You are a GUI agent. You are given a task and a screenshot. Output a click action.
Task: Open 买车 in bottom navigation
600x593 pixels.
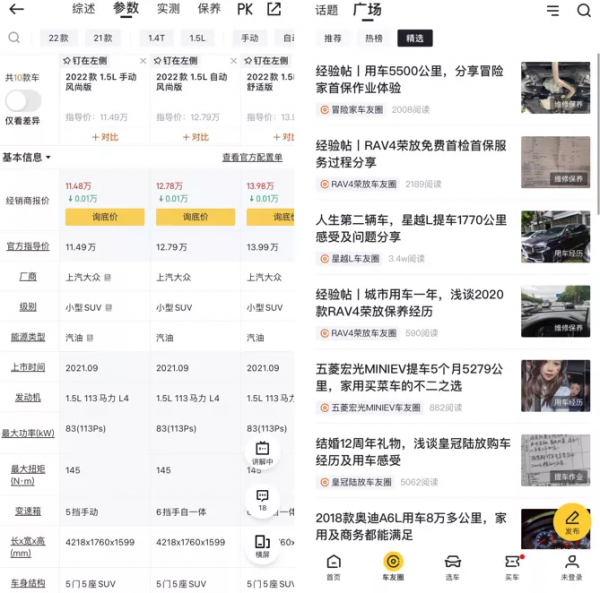pyautogui.click(x=512, y=567)
